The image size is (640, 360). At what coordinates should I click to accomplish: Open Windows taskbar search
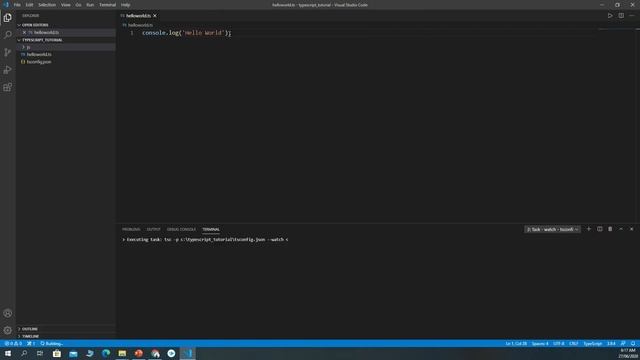pyautogui.click(x=24, y=353)
